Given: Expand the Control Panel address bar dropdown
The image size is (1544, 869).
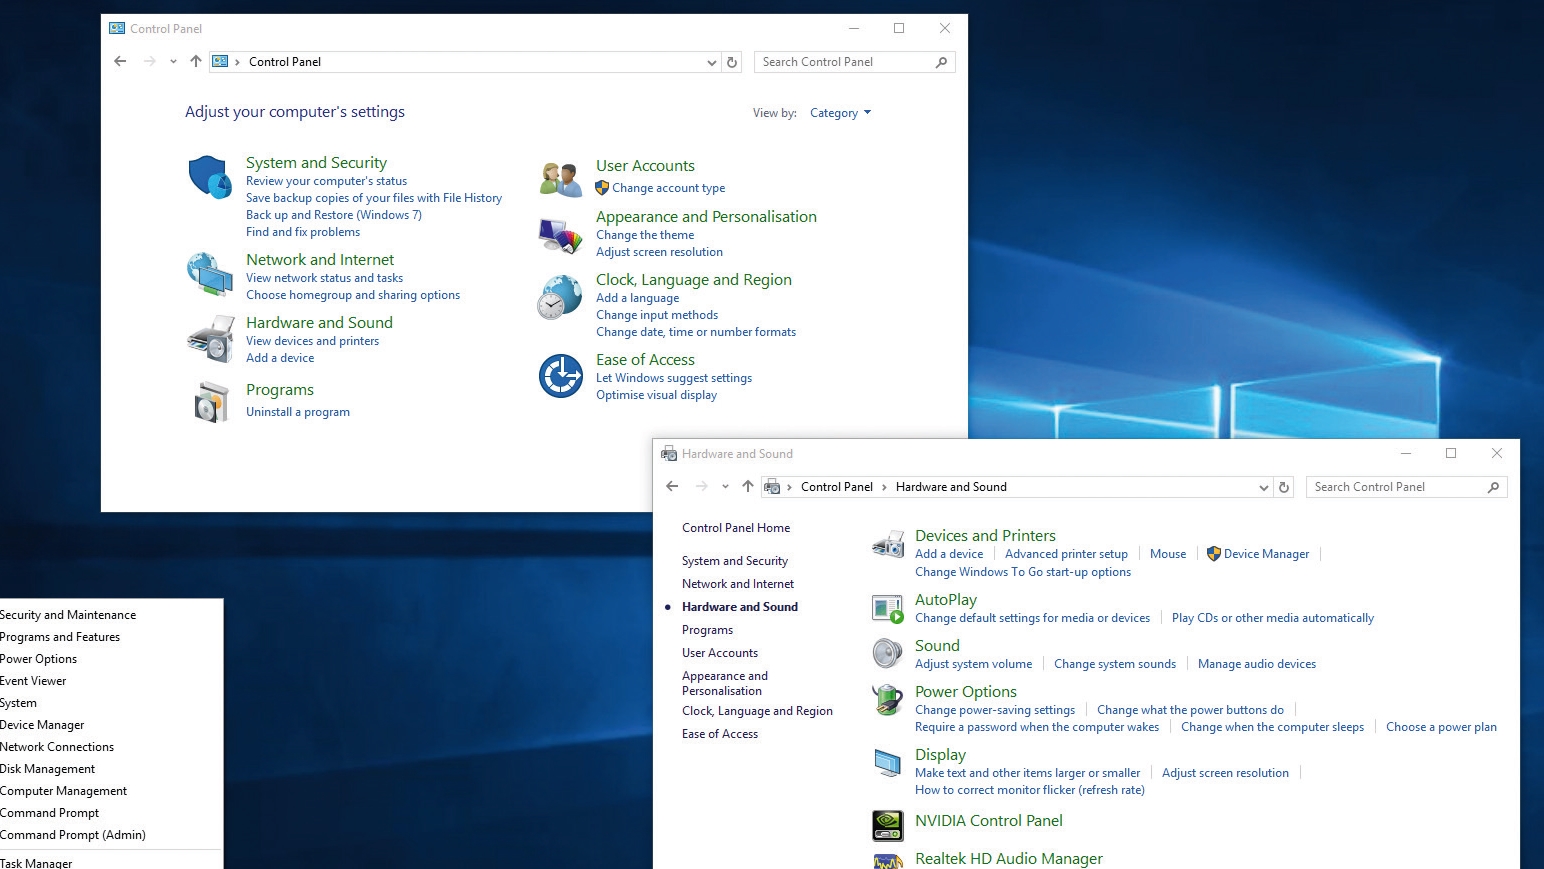Looking at the screenshot, I should coord(711,62).
